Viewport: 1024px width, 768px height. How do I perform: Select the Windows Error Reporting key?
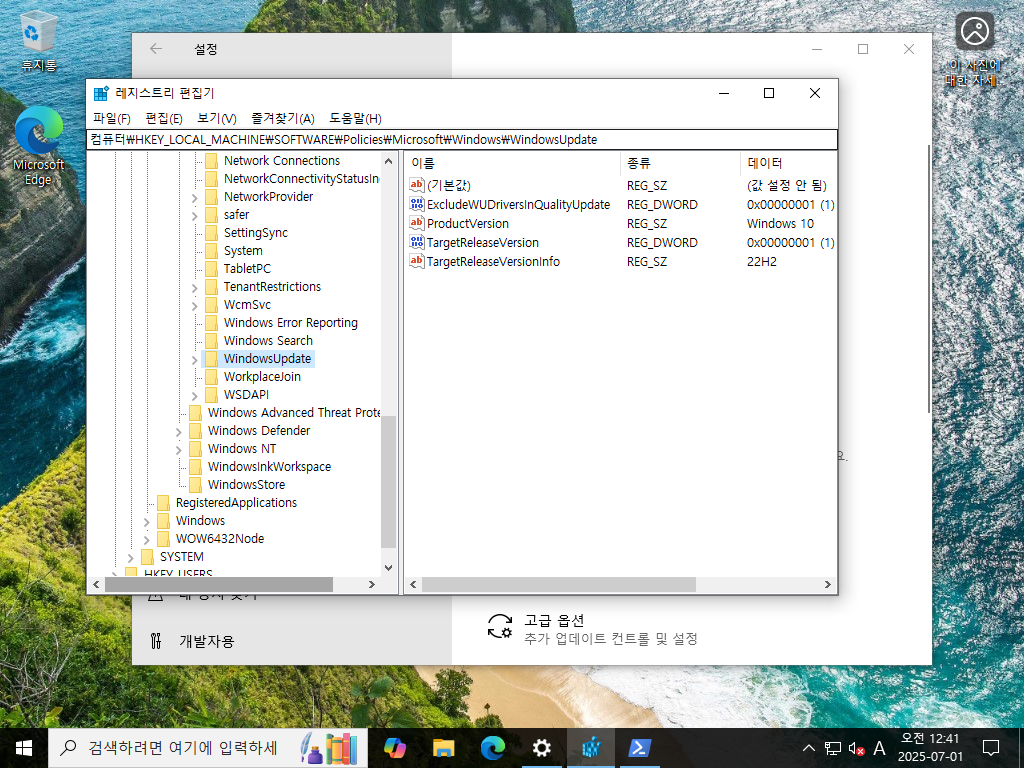coord(291,323)
